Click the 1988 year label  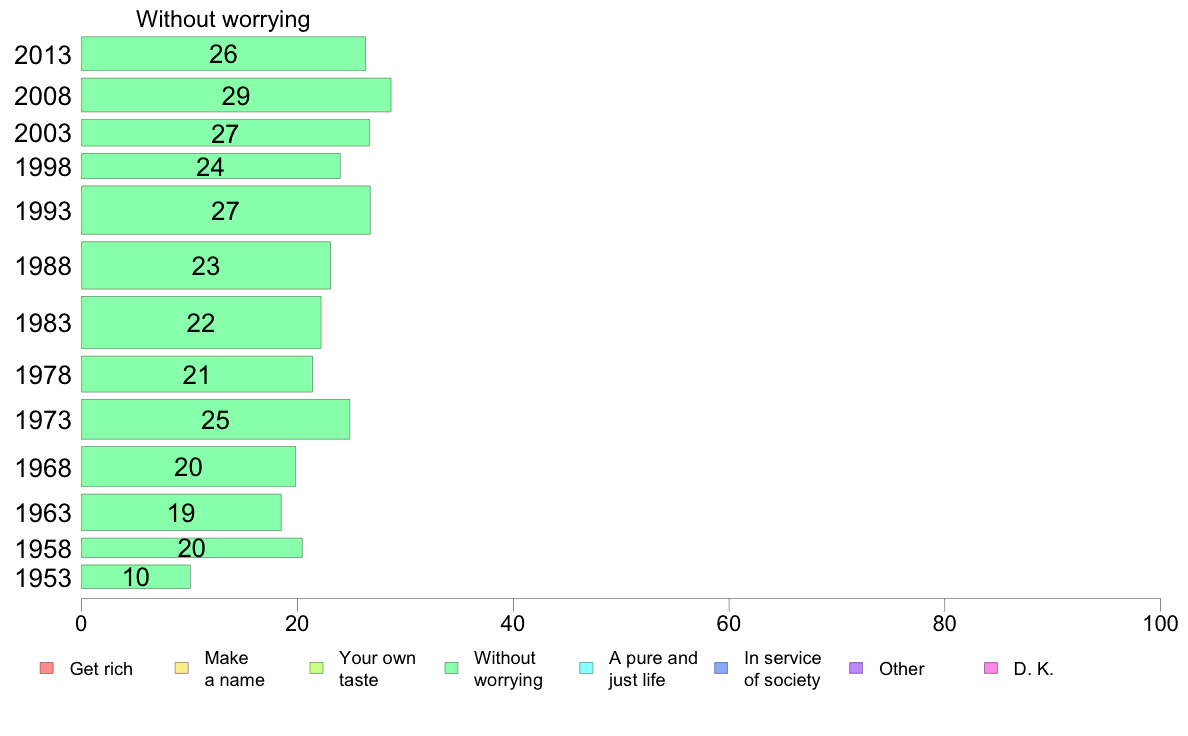click(43, 266)
